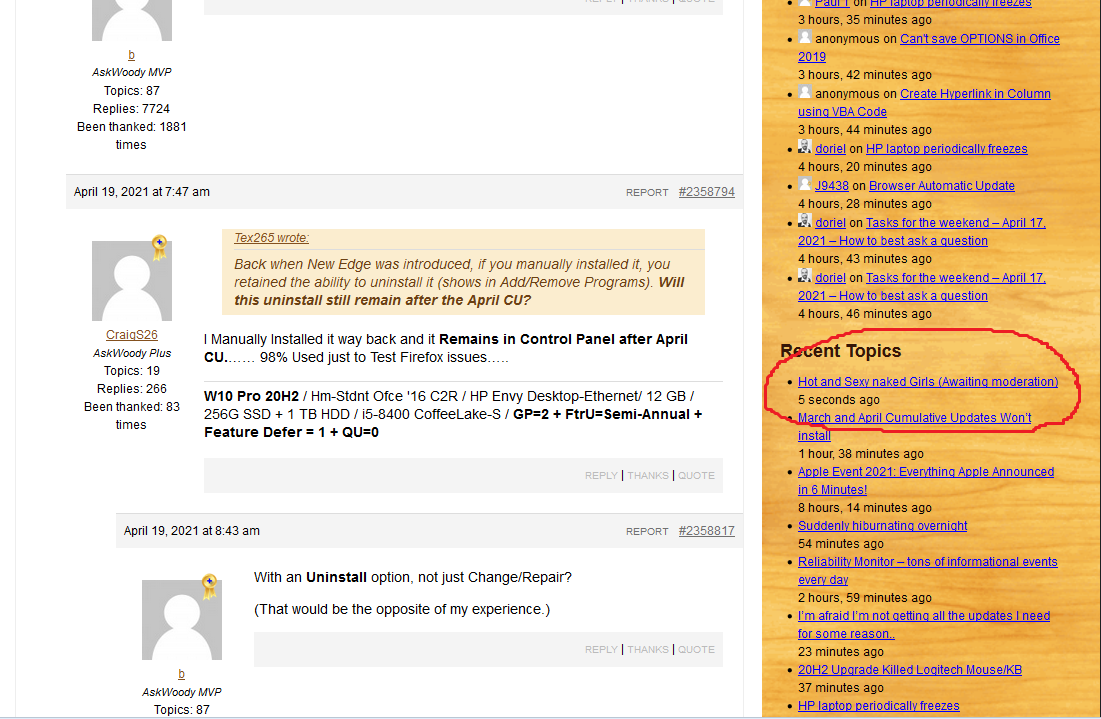The image size is (1101, 719).
Task: Open 'HP laptop periodically freezes' in Recent Topics
Action: pos(878,706)
